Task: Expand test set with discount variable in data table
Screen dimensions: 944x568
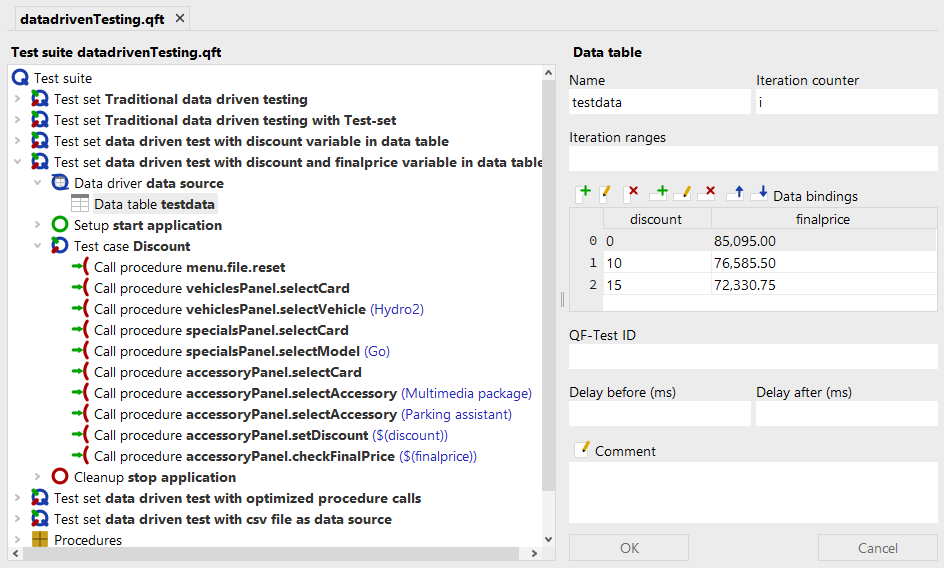Action: pos(17,141)
